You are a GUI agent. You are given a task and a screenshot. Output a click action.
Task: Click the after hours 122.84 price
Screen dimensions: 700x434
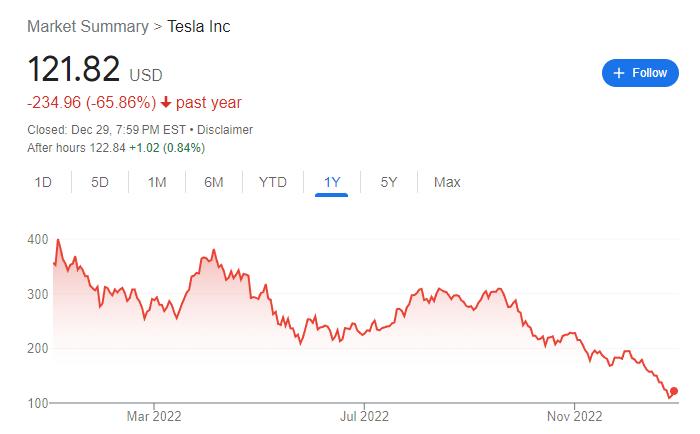[102, 148]
